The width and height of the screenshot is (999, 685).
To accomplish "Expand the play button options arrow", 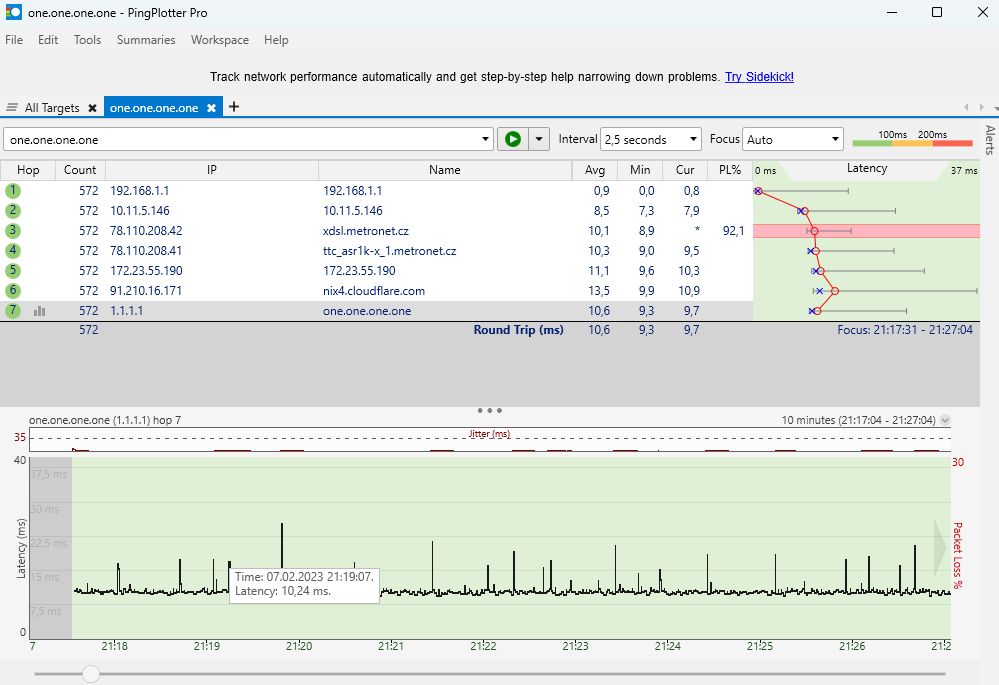I will coord(539,139).
